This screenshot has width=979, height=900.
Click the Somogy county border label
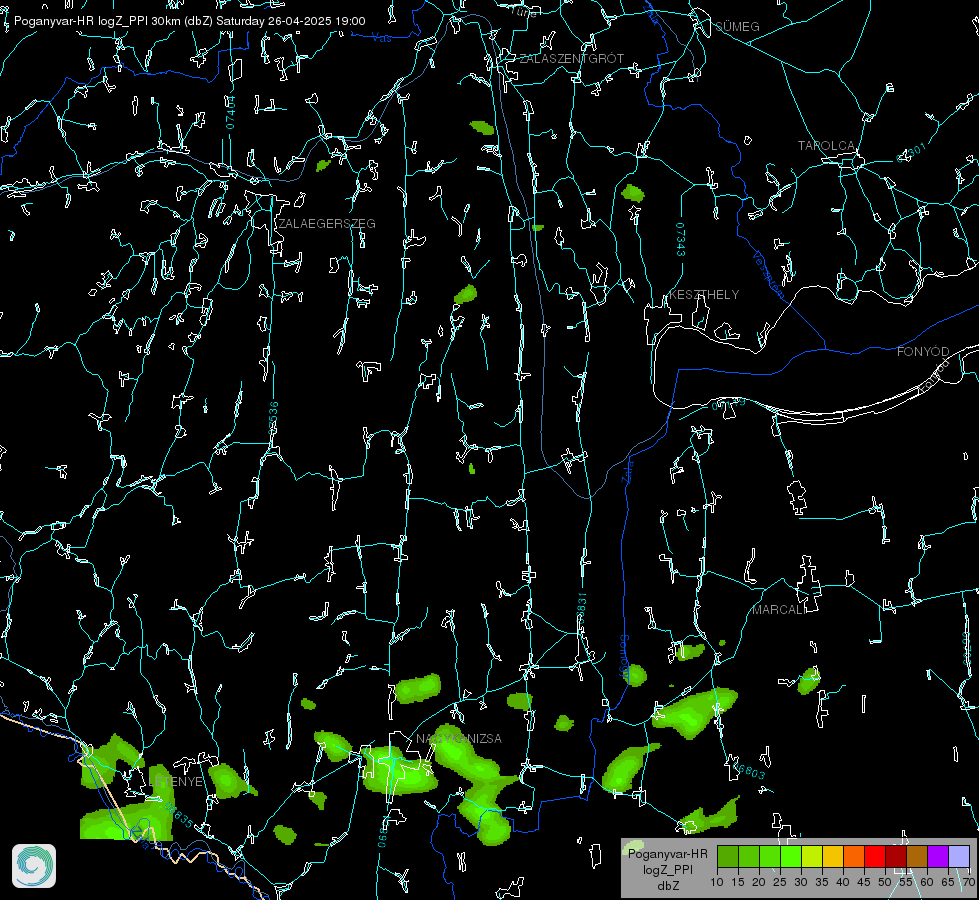tap(624, 657)
